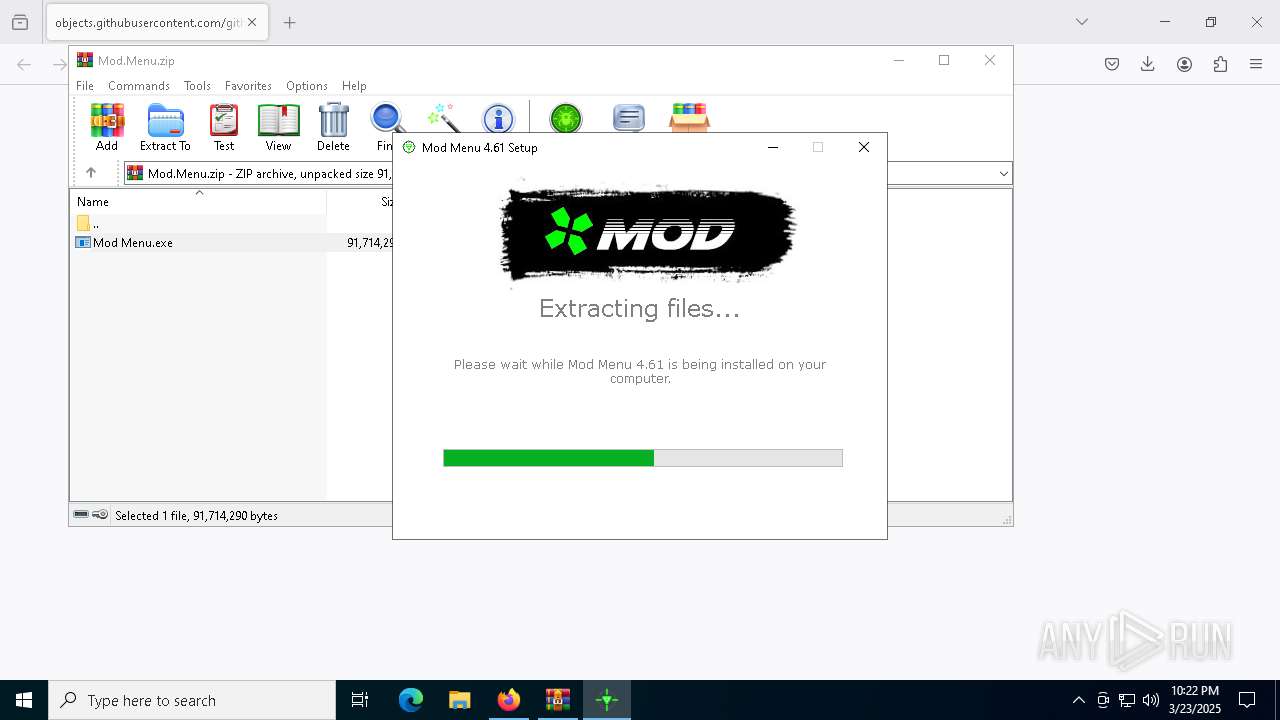Expand the archive path dropdown arrow
The width and height of the screenshot is (1280, 720).
pos(1003,174)
